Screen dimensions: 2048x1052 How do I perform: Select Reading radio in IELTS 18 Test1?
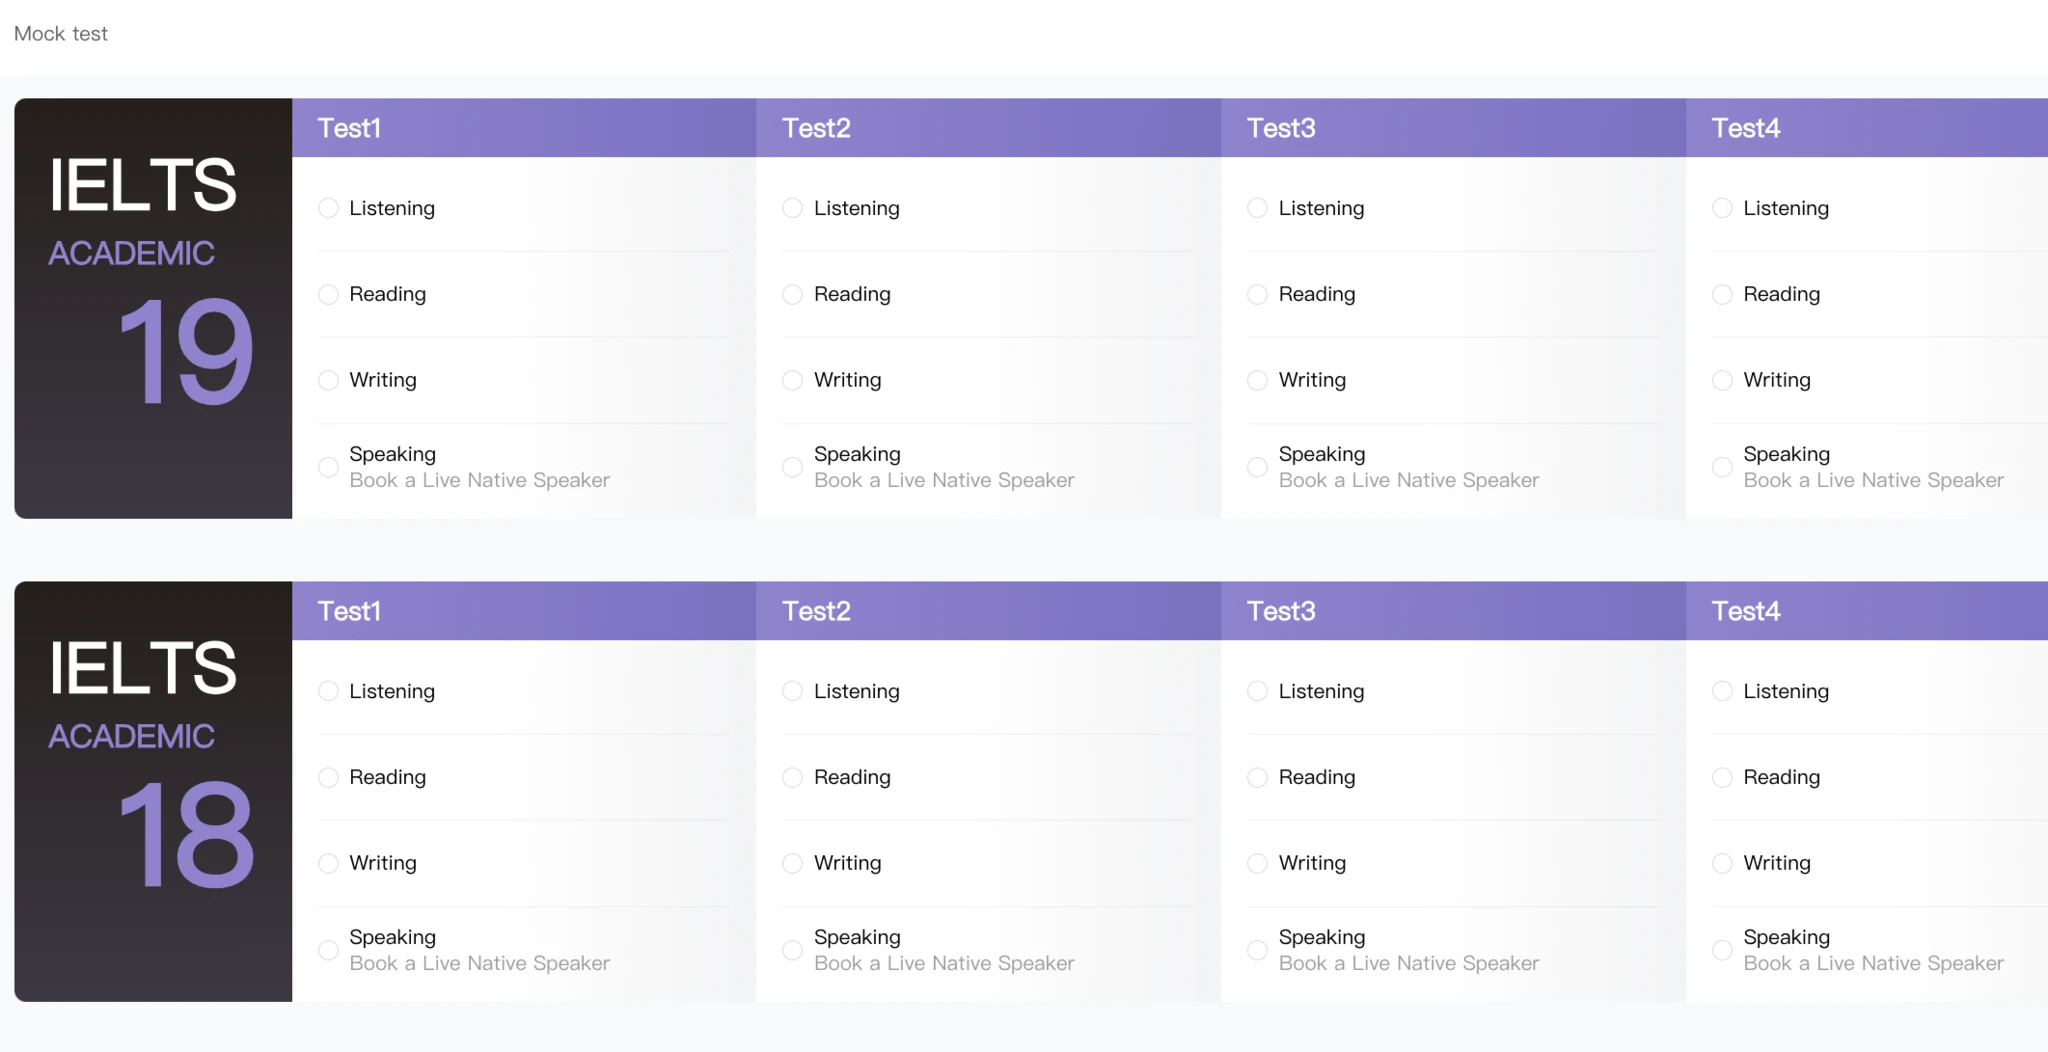tap(328, 777)
